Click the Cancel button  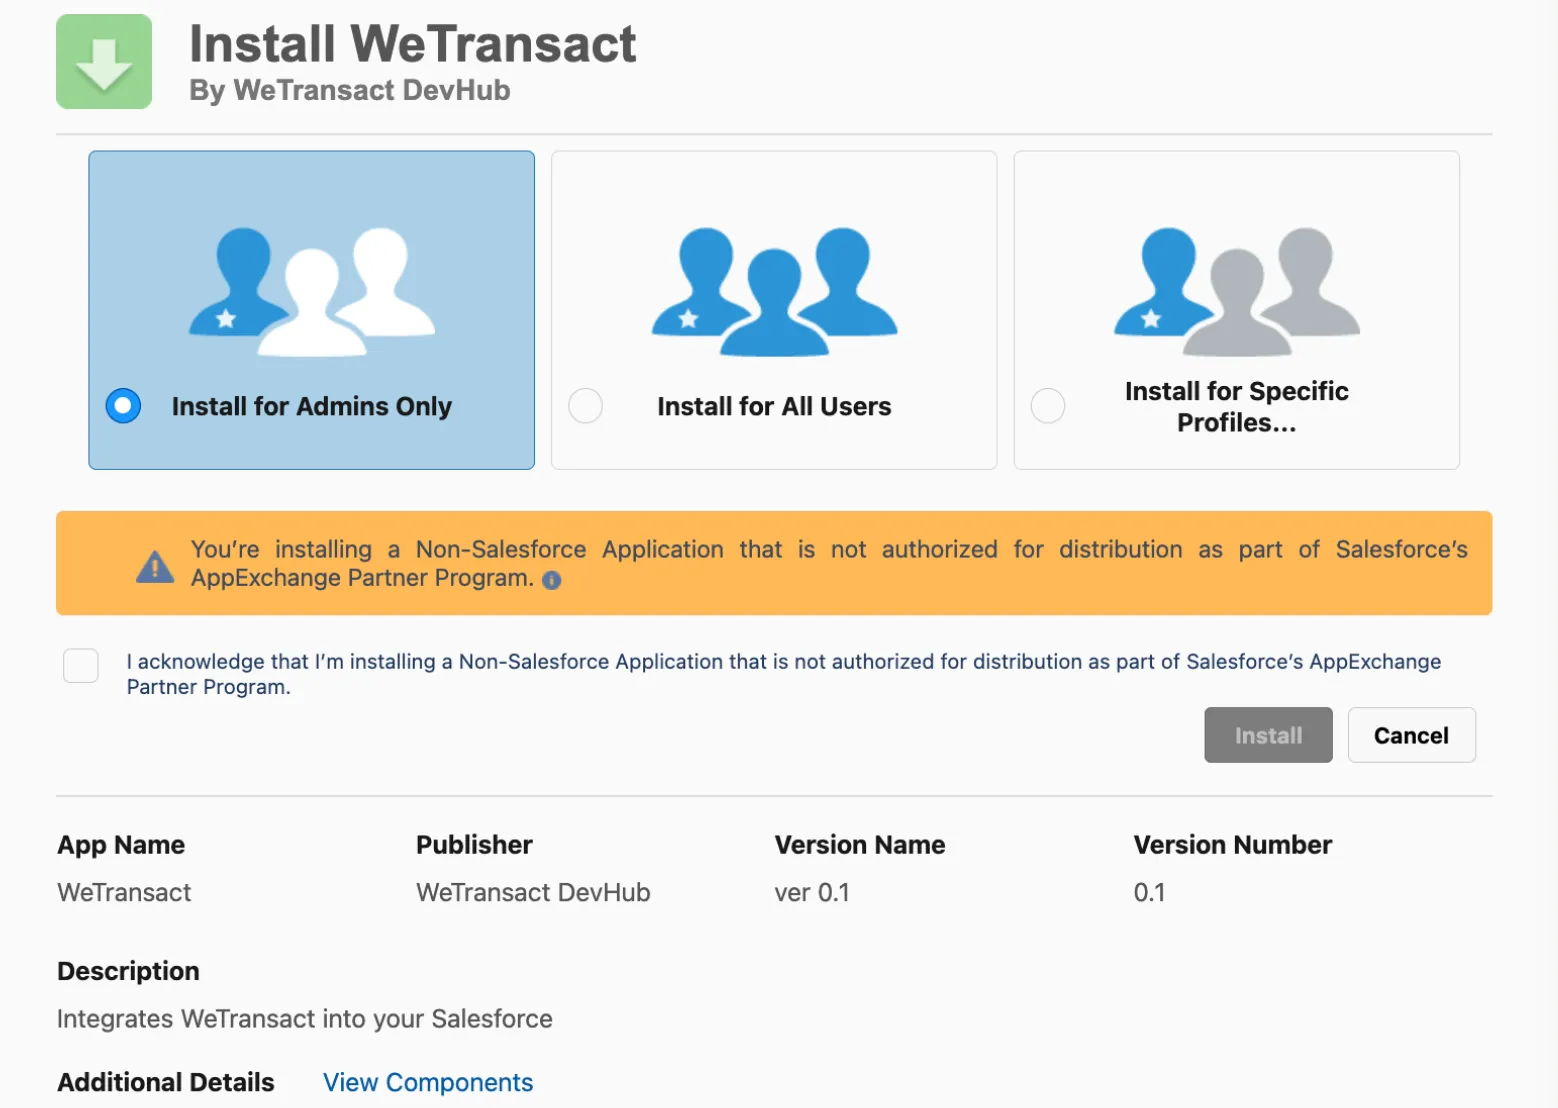point(1411,735)
